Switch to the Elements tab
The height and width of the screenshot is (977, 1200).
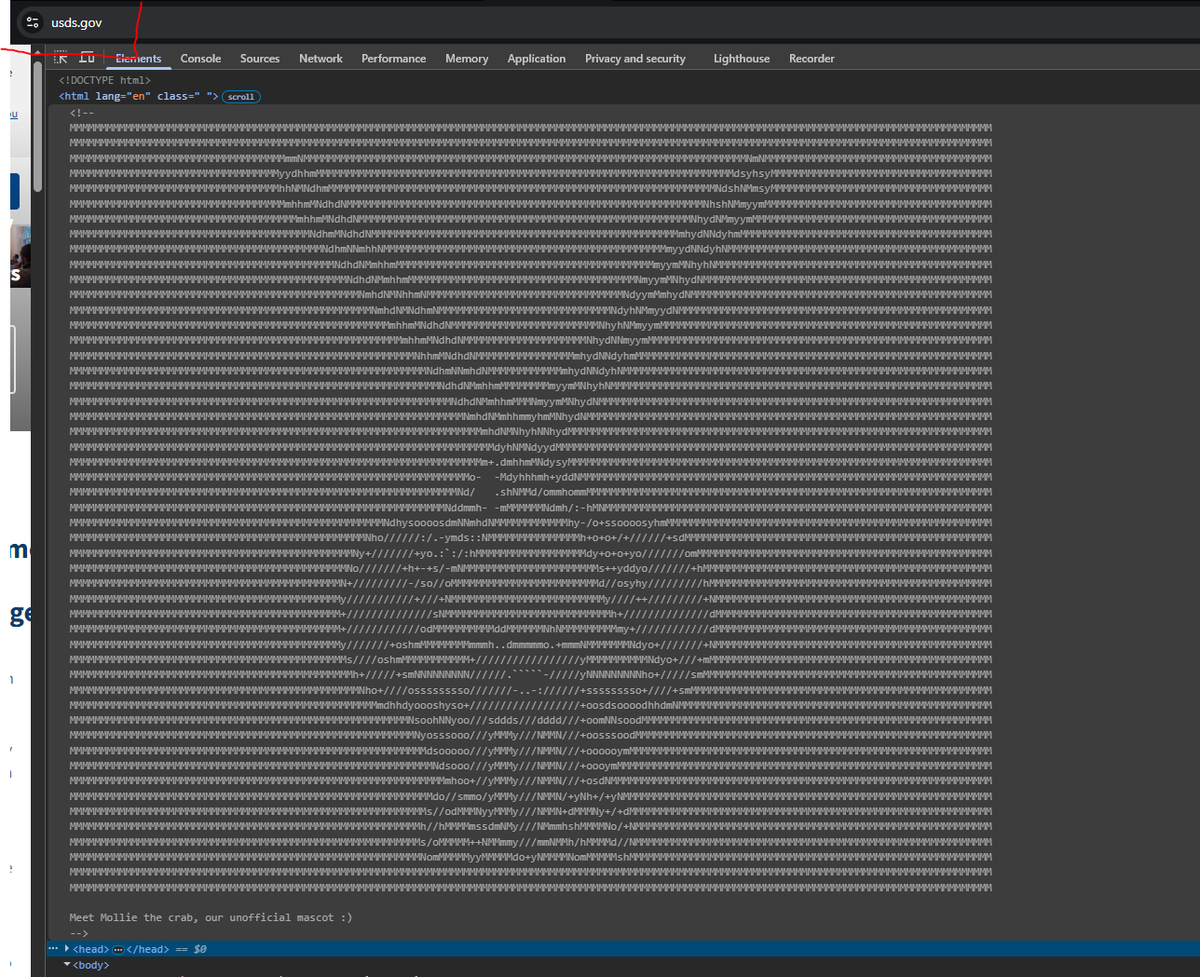138,59
